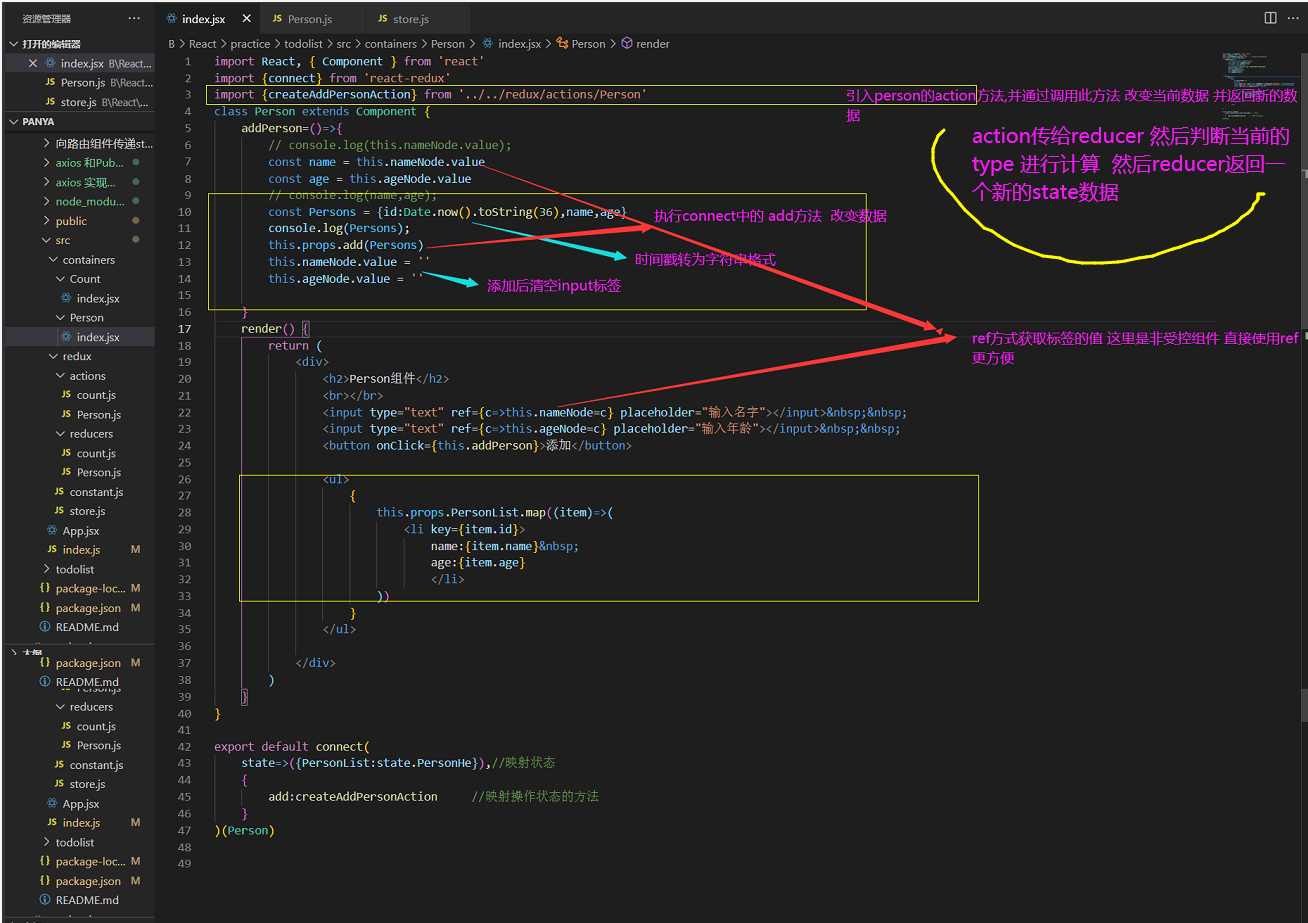This screenshot has width=1308, height=923.
Task: Collapse the actions folder
Action: point(87,376)
